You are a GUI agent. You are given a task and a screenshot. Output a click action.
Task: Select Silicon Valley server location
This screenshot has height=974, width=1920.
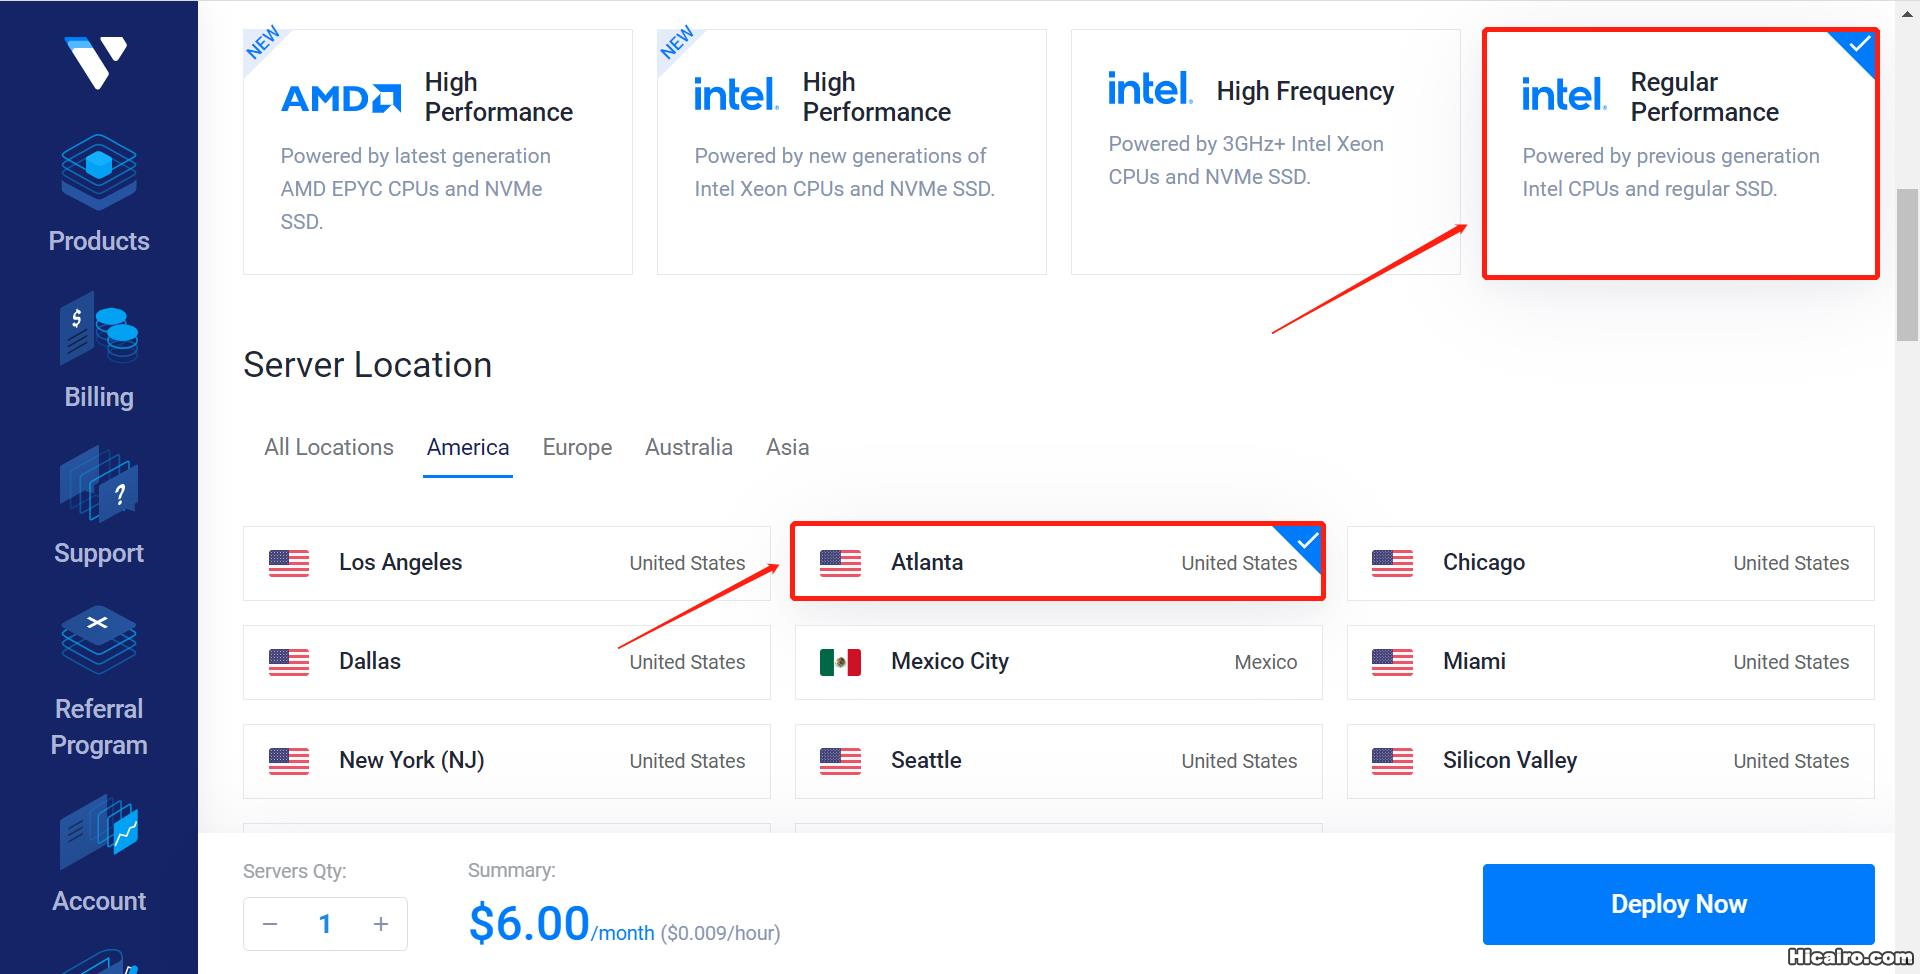pyautogui.click(x=1610, y=761)
